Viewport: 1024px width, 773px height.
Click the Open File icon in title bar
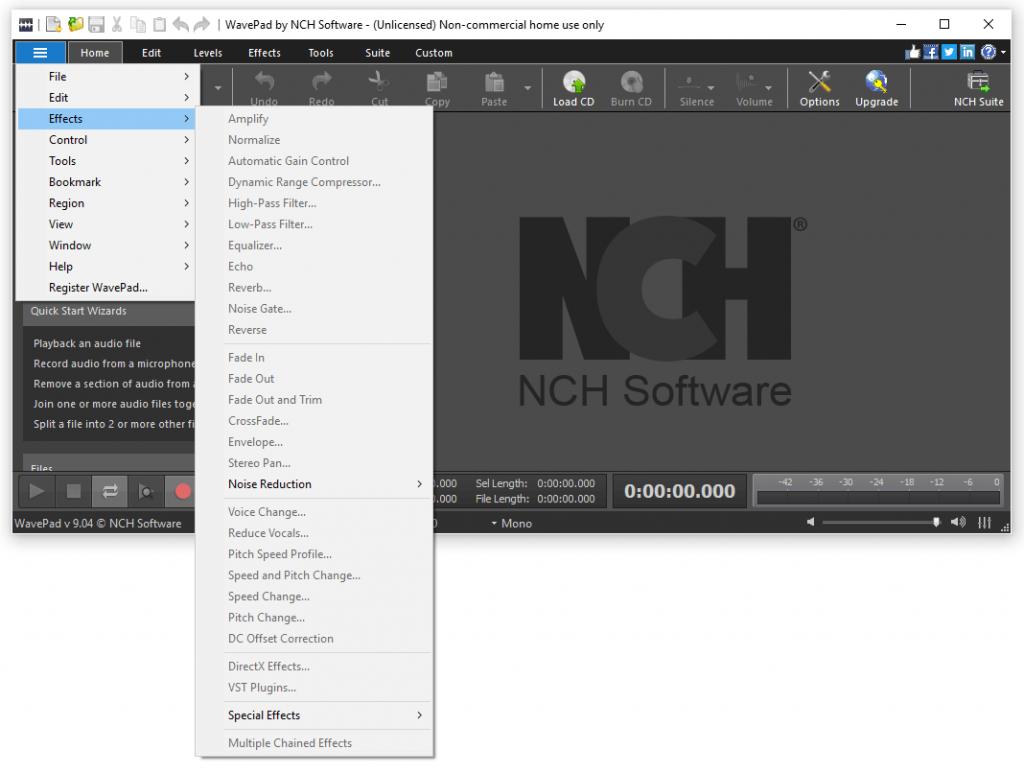click(x=75, y=25)
